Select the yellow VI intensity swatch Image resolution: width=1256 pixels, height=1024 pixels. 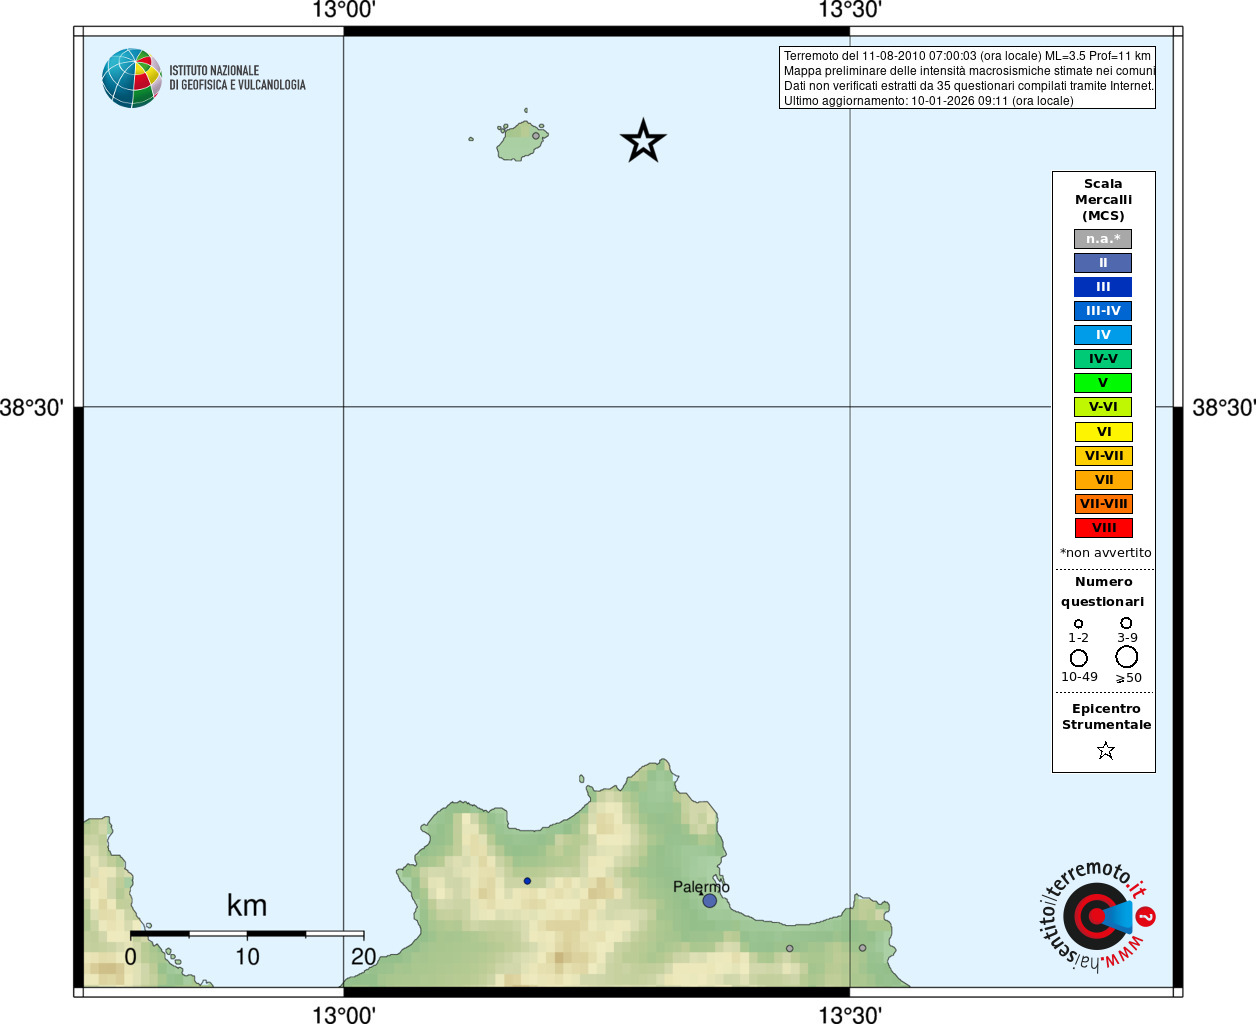1103,432
